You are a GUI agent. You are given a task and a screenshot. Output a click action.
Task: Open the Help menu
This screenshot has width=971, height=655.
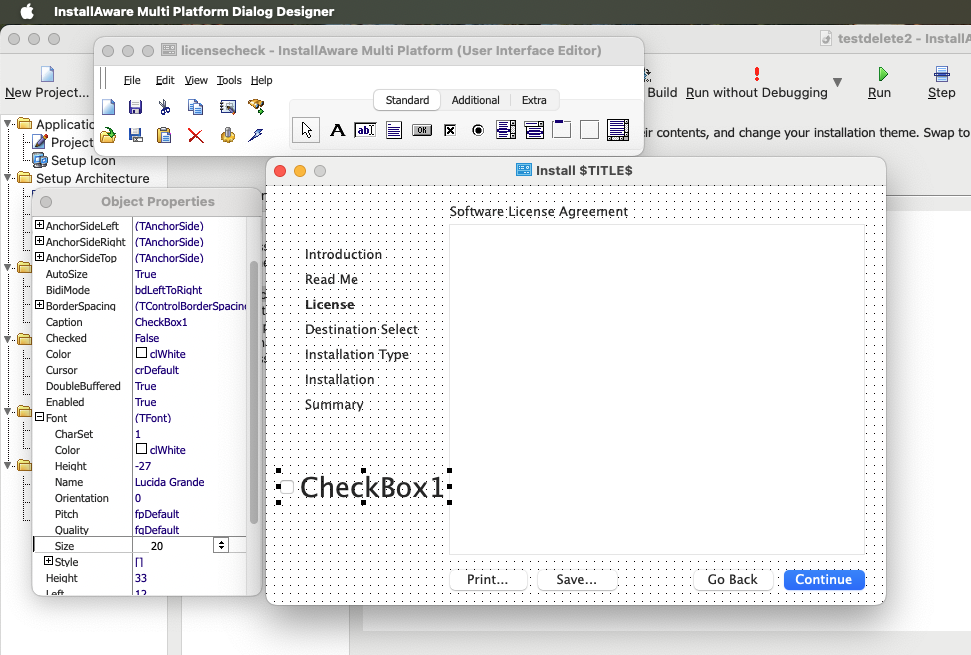click(x=261, y=80)
